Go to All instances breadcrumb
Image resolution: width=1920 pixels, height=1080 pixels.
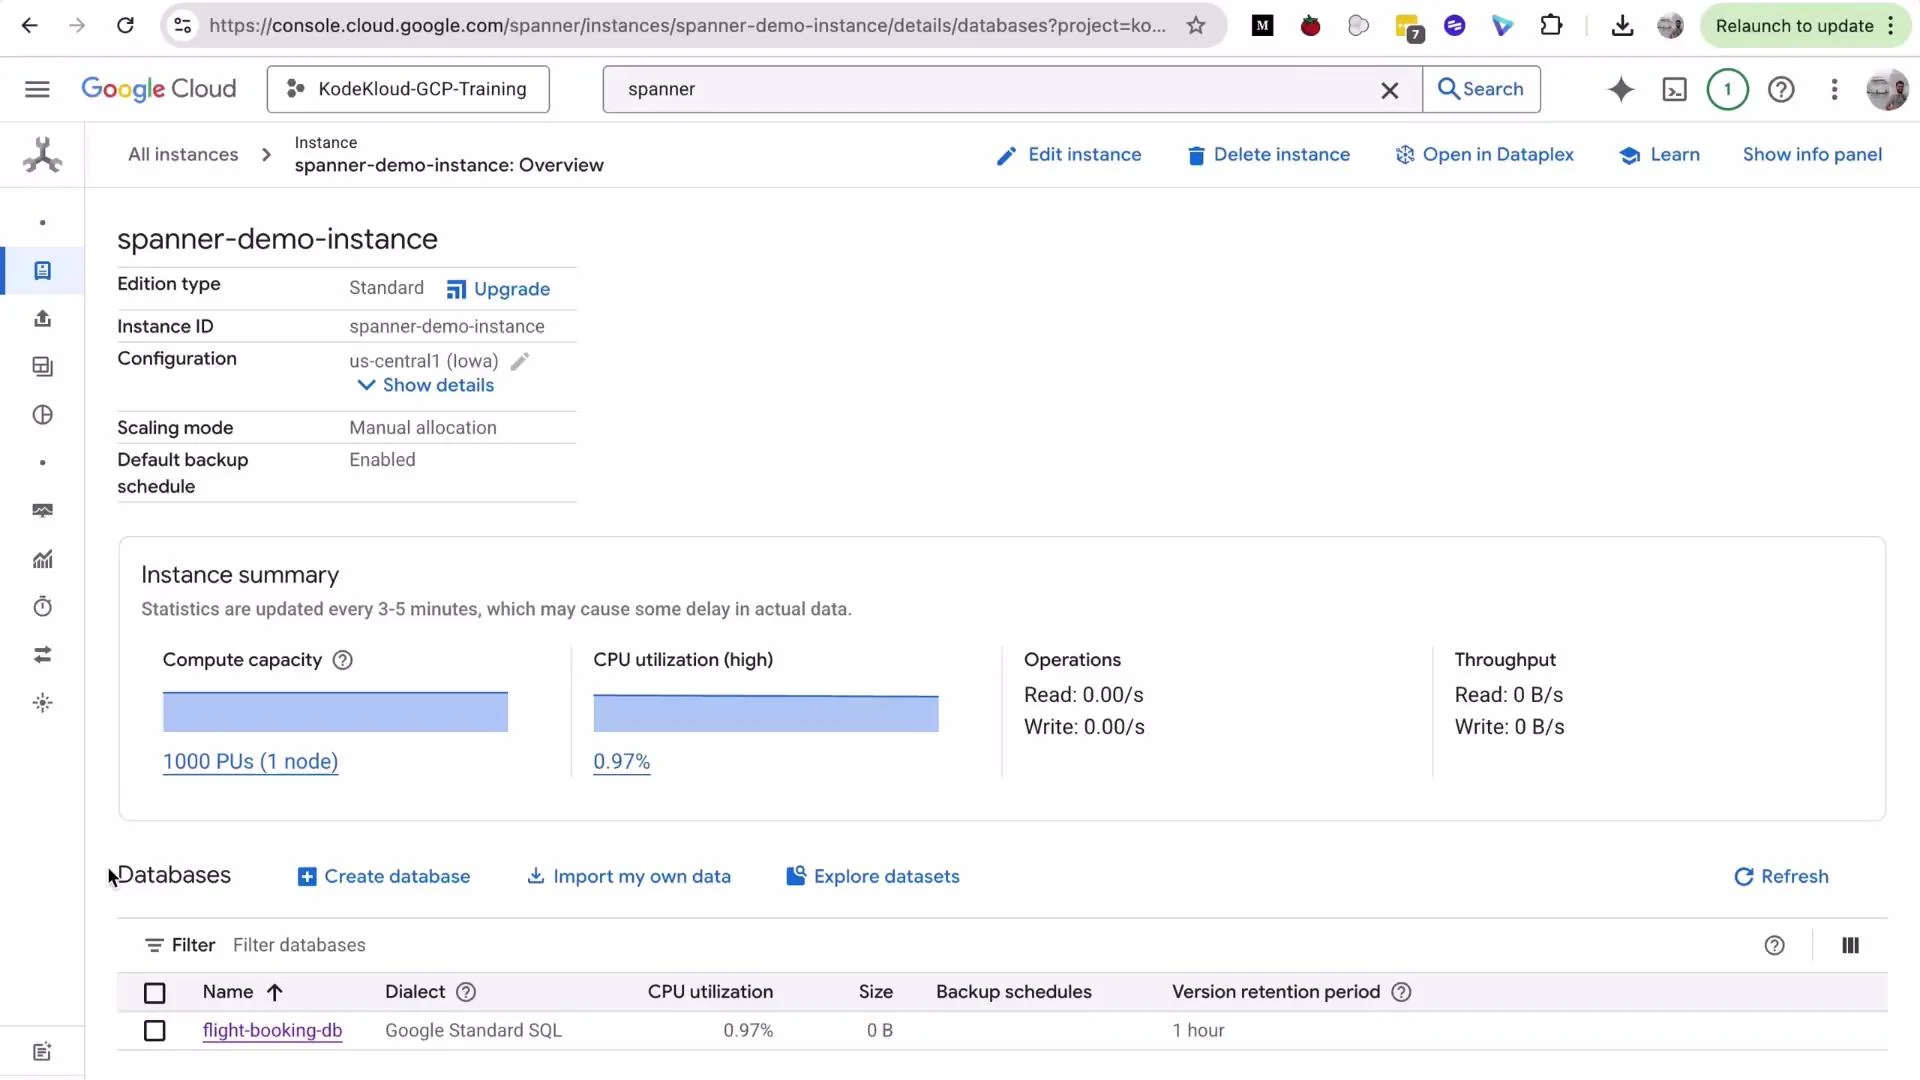(x=183, y=155)
